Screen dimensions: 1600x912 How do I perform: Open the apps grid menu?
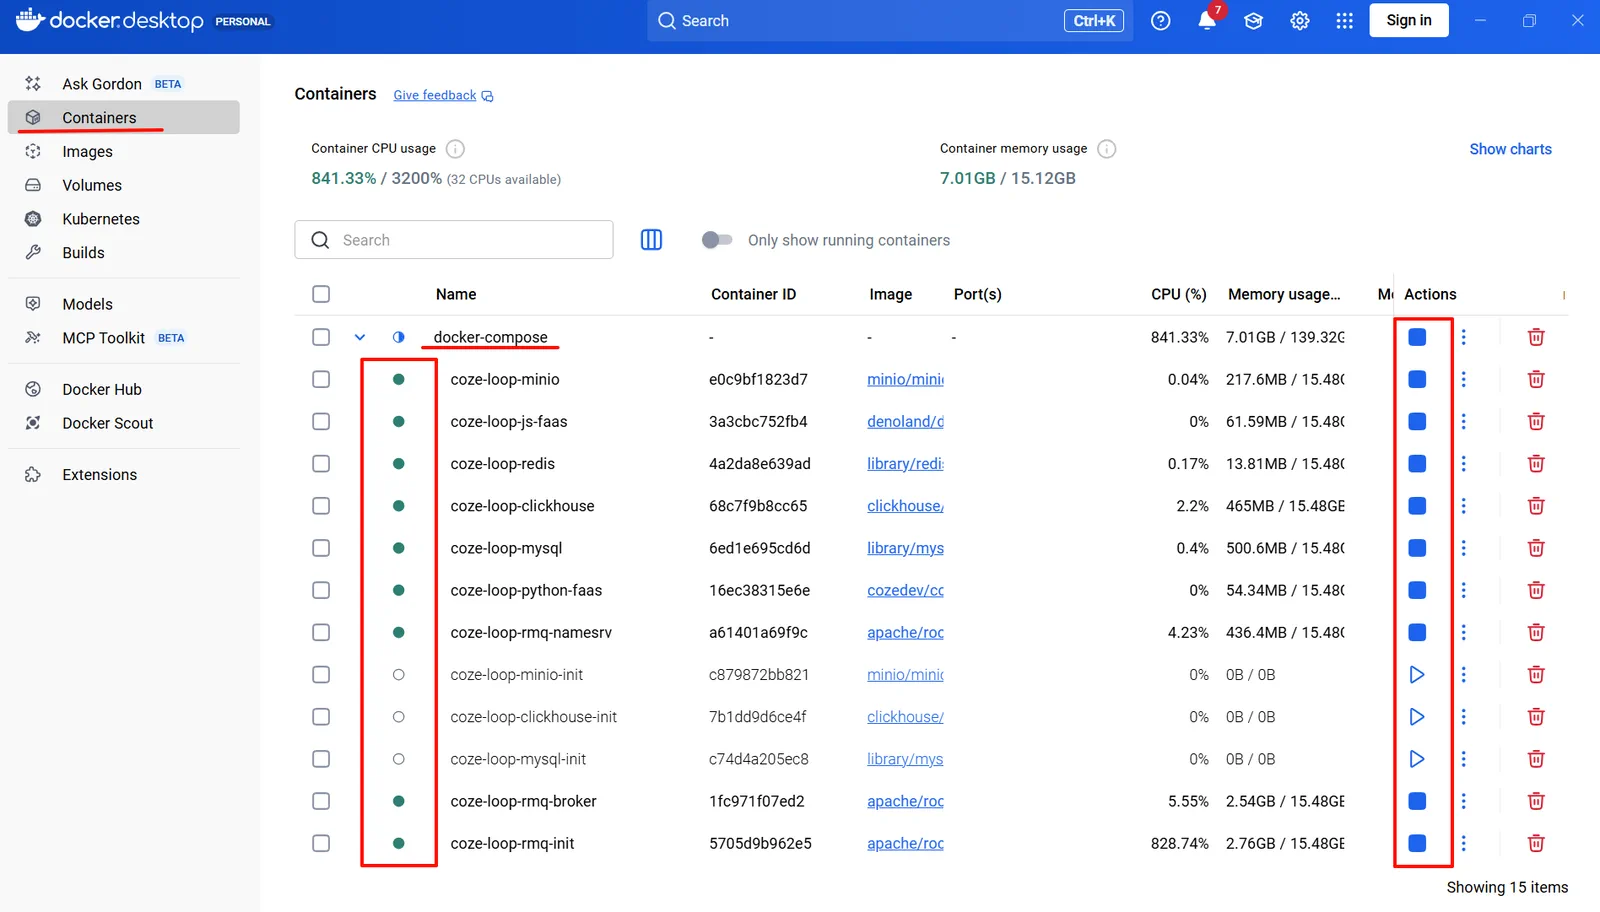tap(1344, 21)
